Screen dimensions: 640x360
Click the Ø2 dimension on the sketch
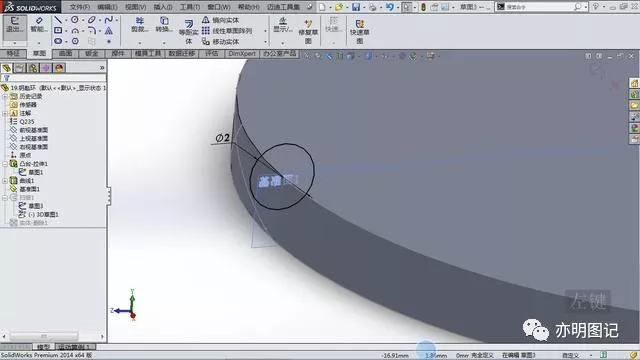click(x=223, y=138)
